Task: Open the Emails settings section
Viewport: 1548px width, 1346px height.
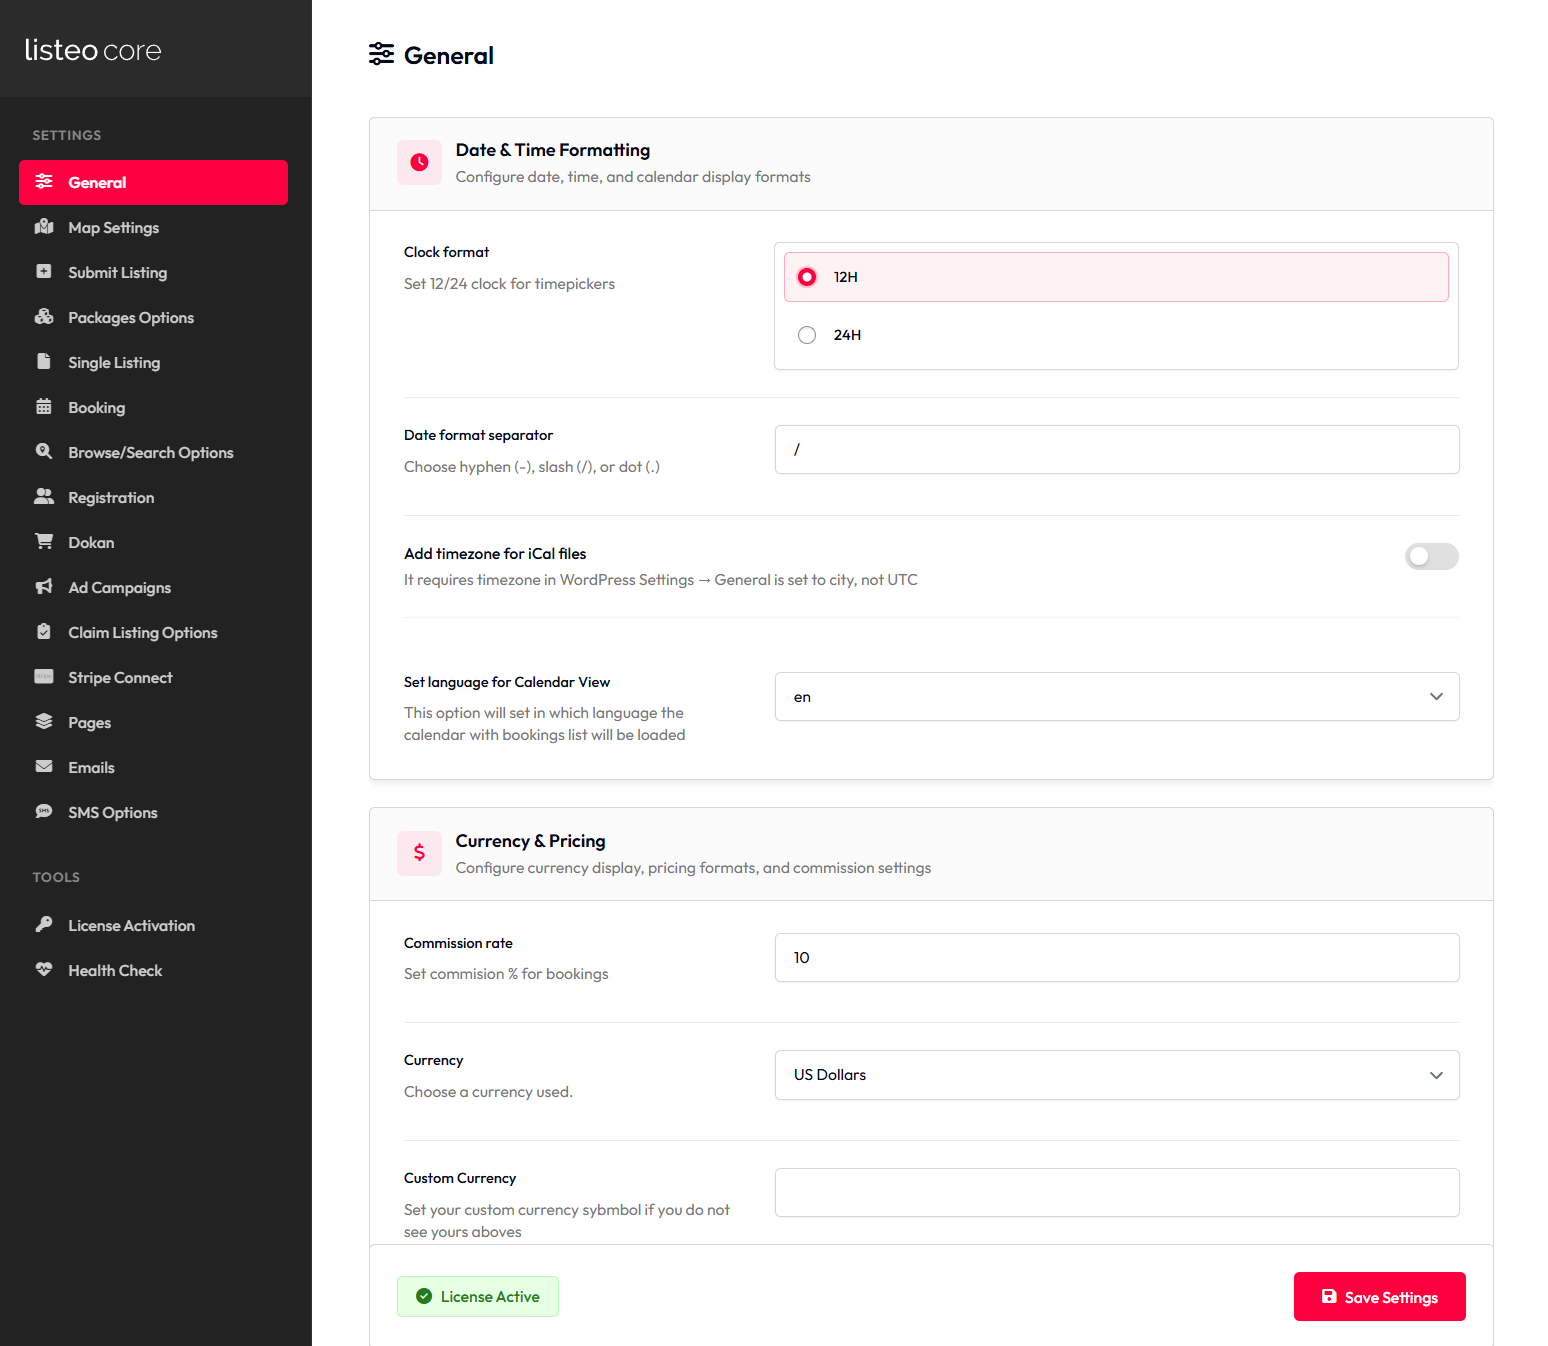Action: [91, 767]
